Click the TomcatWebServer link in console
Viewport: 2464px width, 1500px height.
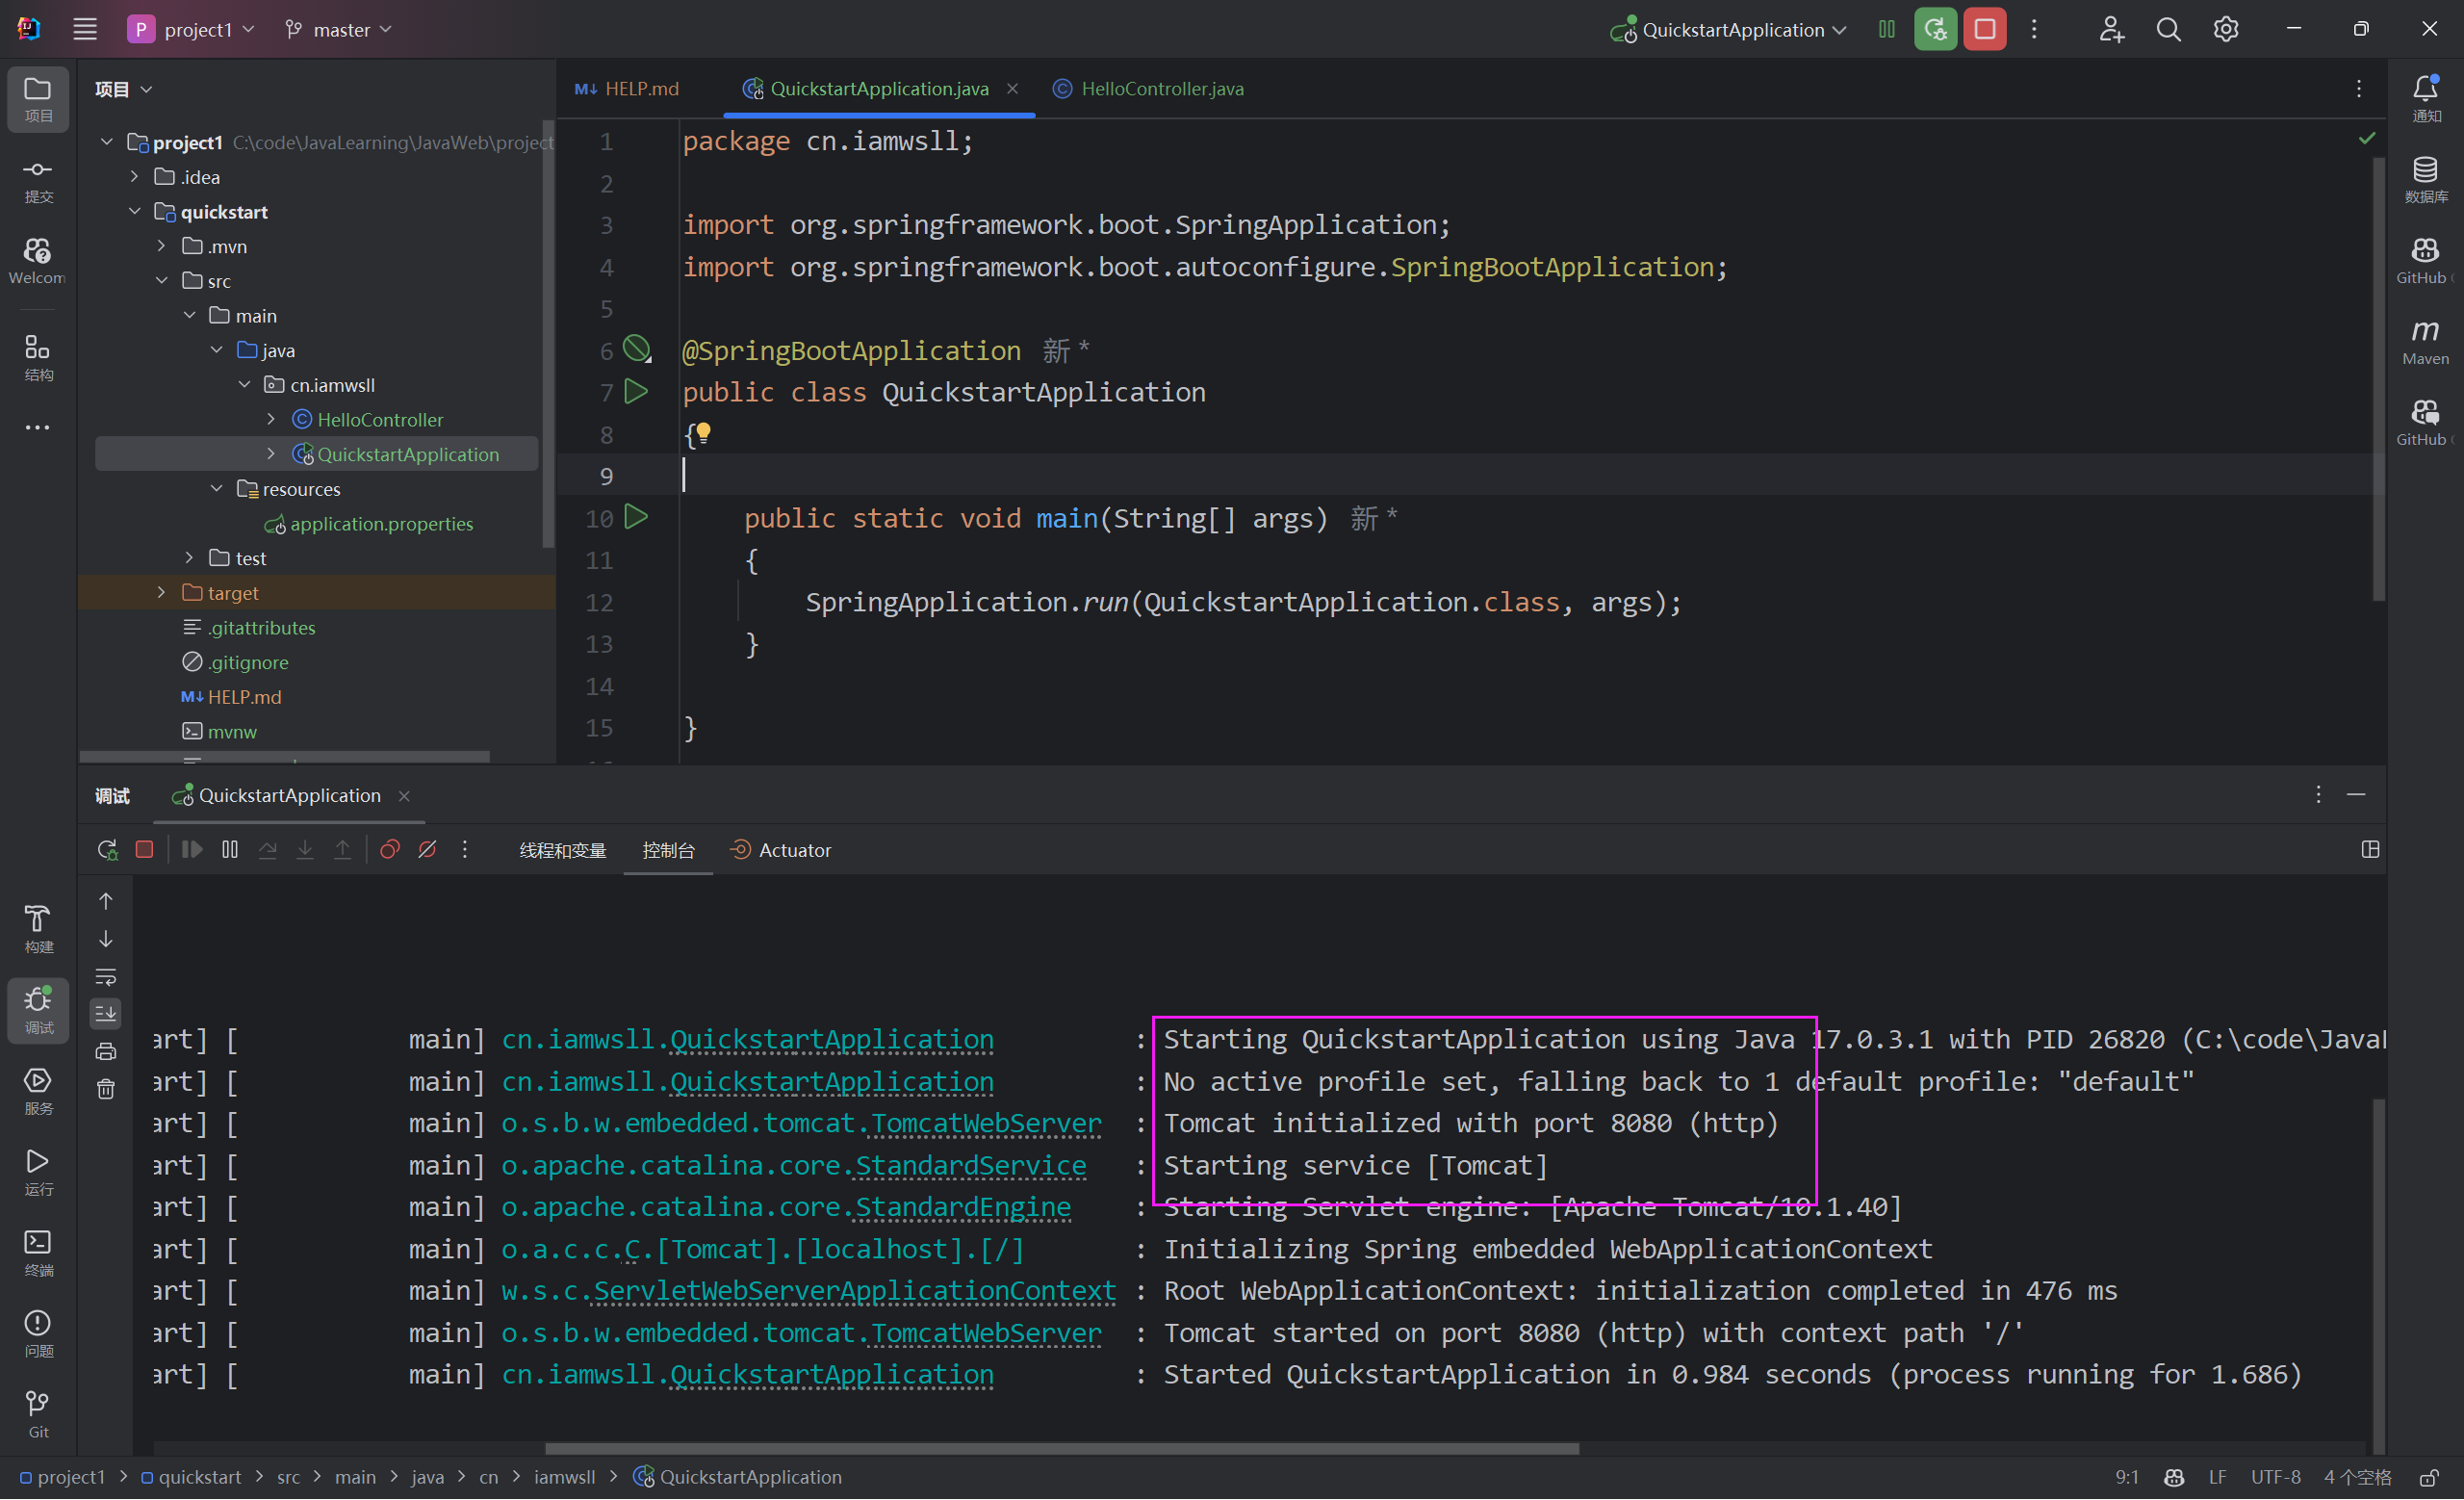point(986,1124)
